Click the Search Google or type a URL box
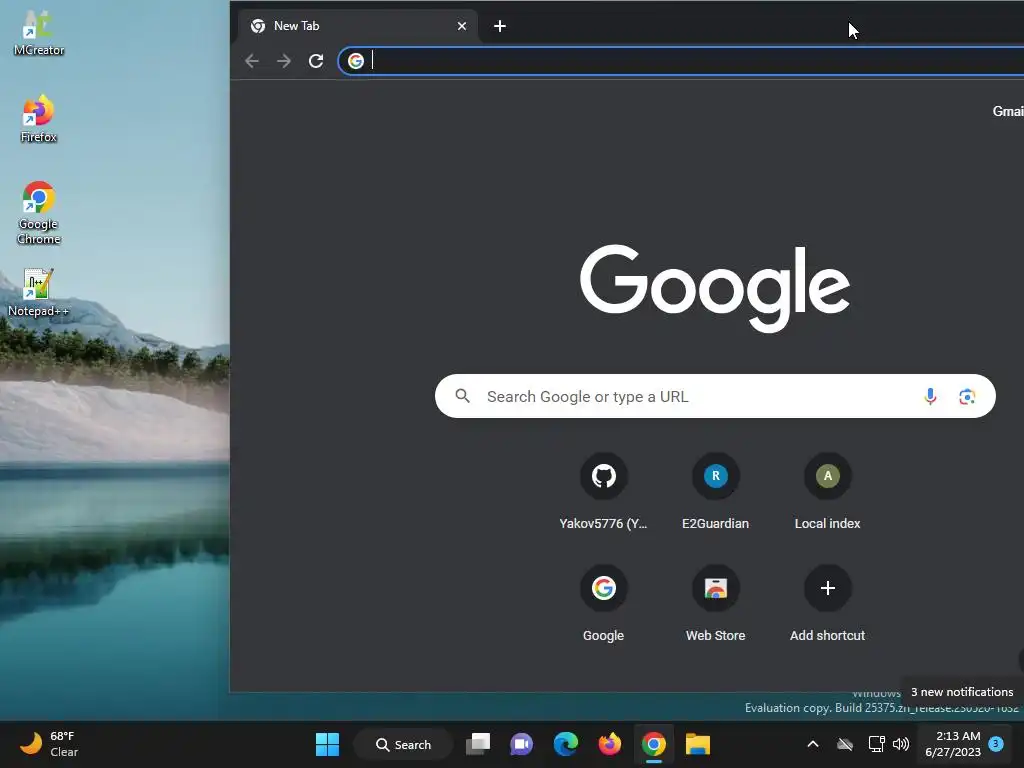The width and height of the screenshot is (1024, 768). click(x=715, y=396)
